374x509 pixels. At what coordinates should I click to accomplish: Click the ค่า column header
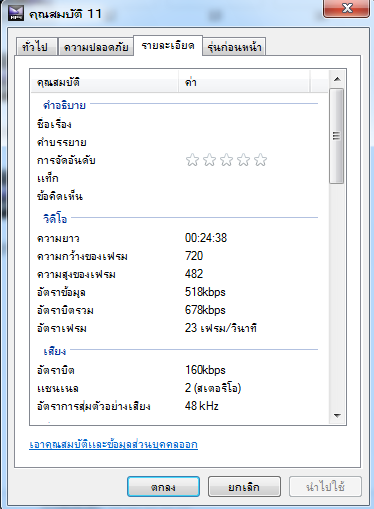[244, 82]
